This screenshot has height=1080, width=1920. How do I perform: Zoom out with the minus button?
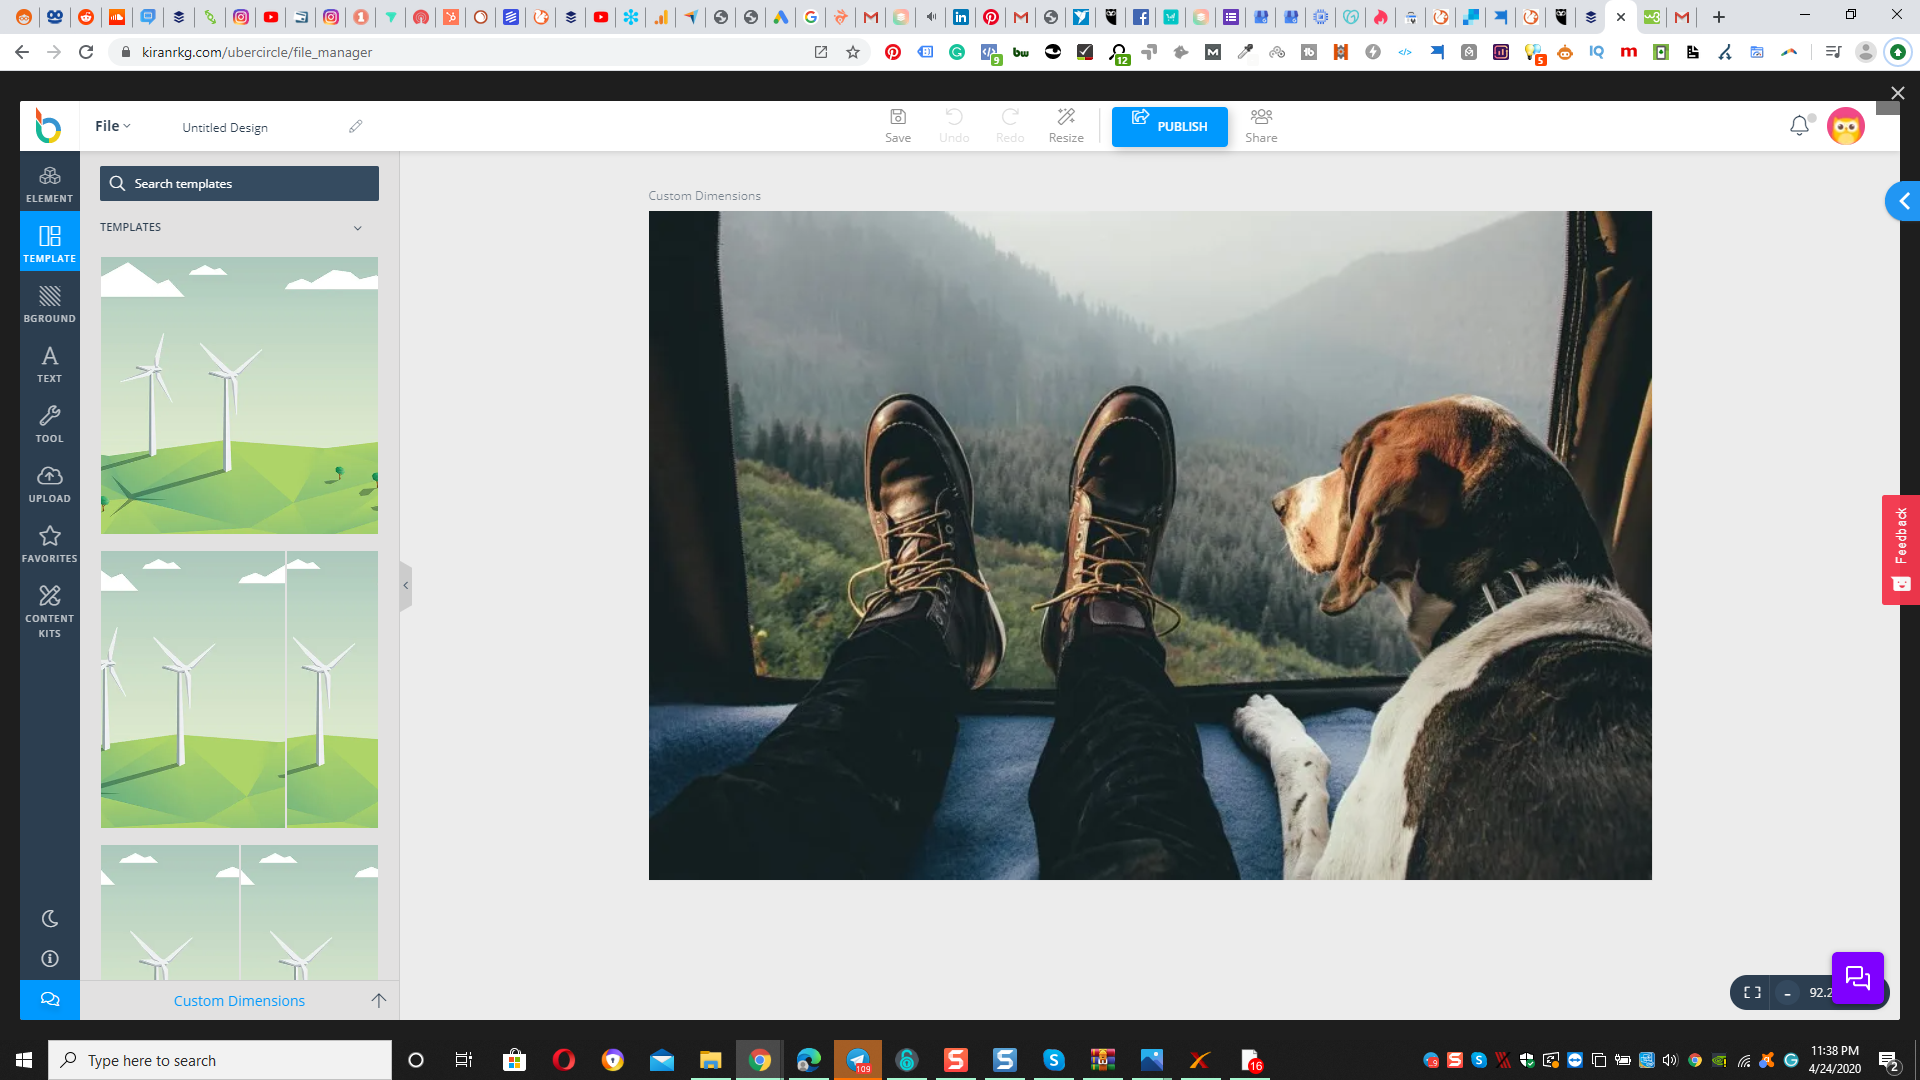(x=1787, y=993)
